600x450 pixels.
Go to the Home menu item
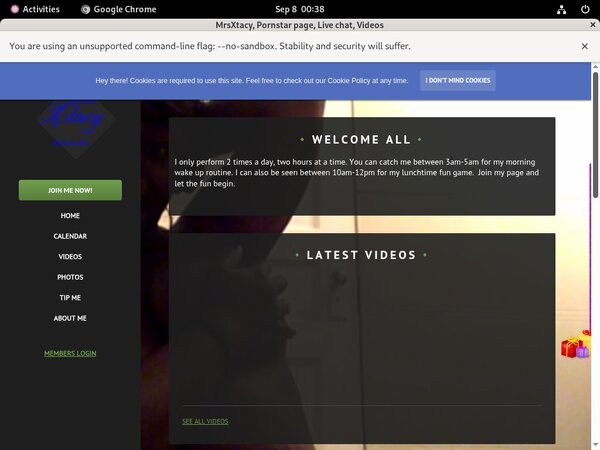[70, 216]
